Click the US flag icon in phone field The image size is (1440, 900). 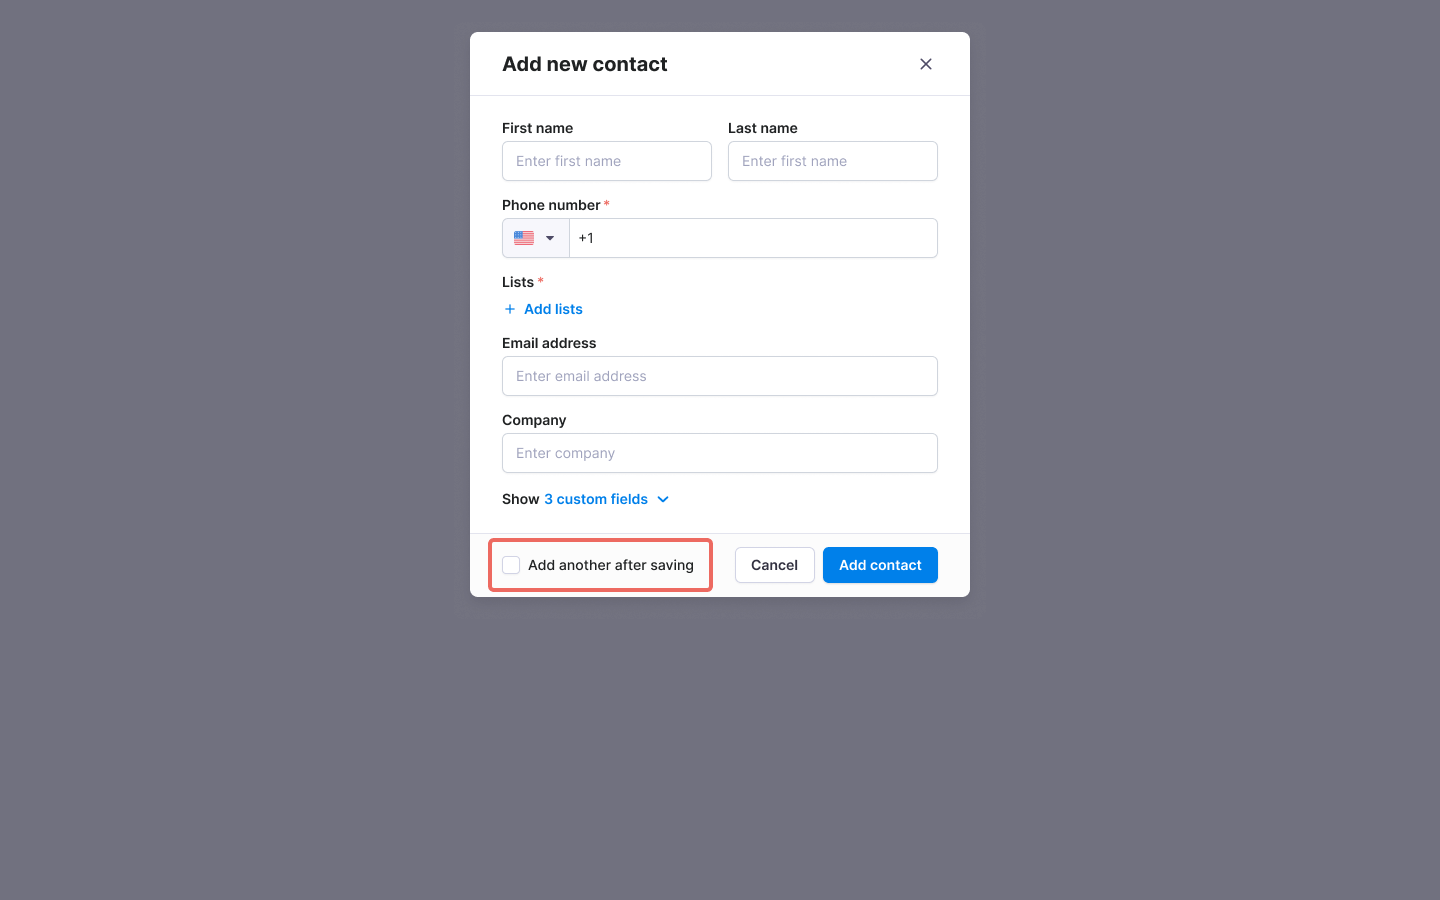coord(524,238)
